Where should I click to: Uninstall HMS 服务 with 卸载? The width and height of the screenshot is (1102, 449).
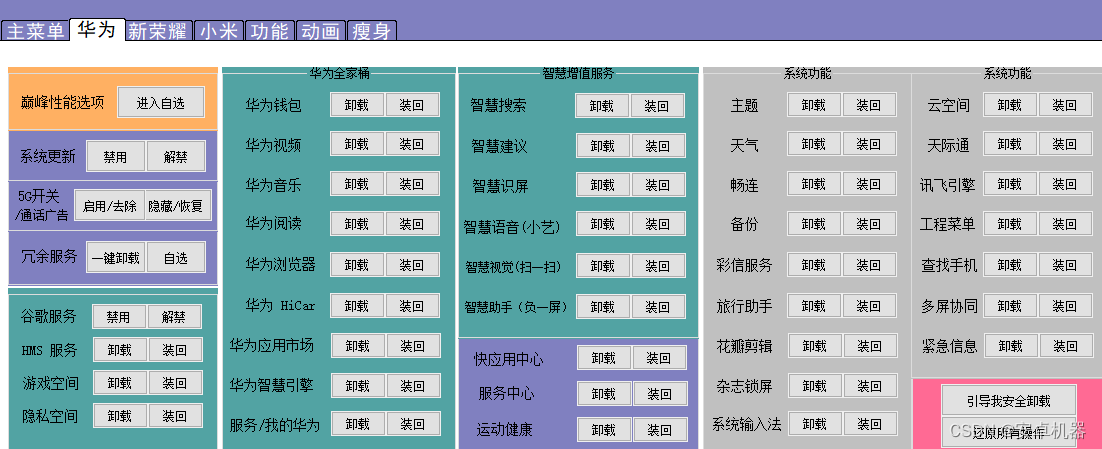[120, 349]
